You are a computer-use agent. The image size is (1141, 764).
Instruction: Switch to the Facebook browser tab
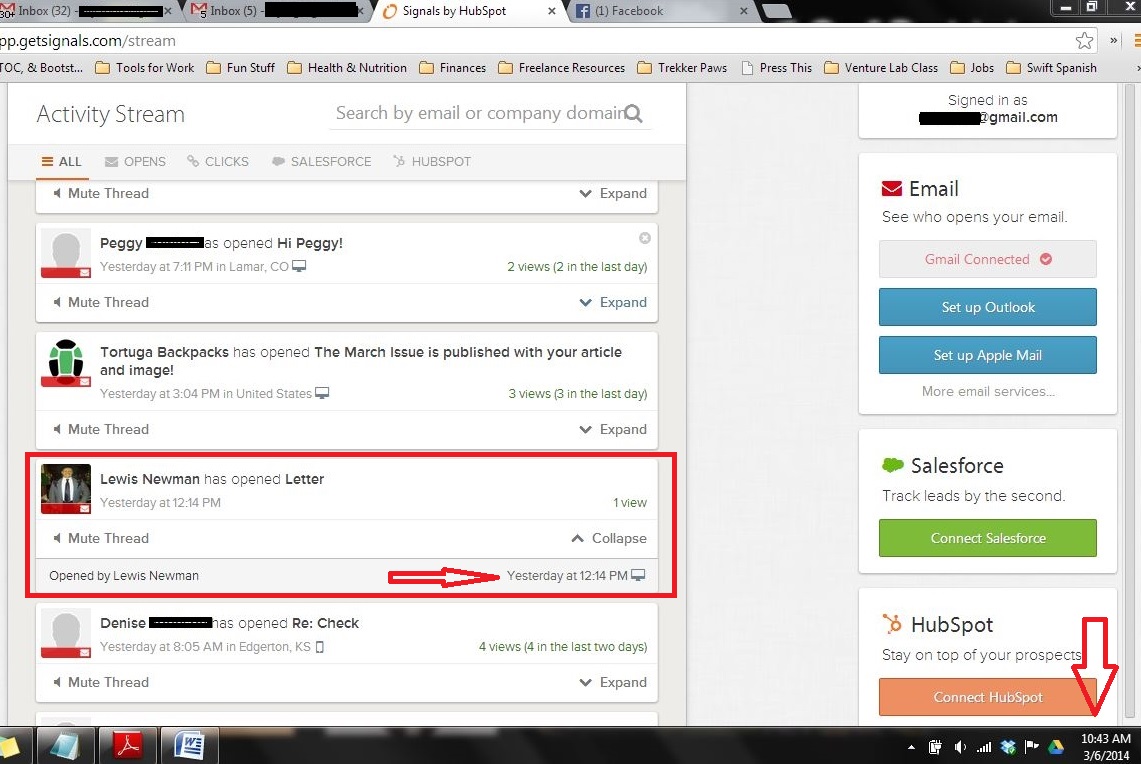(659, 11)
